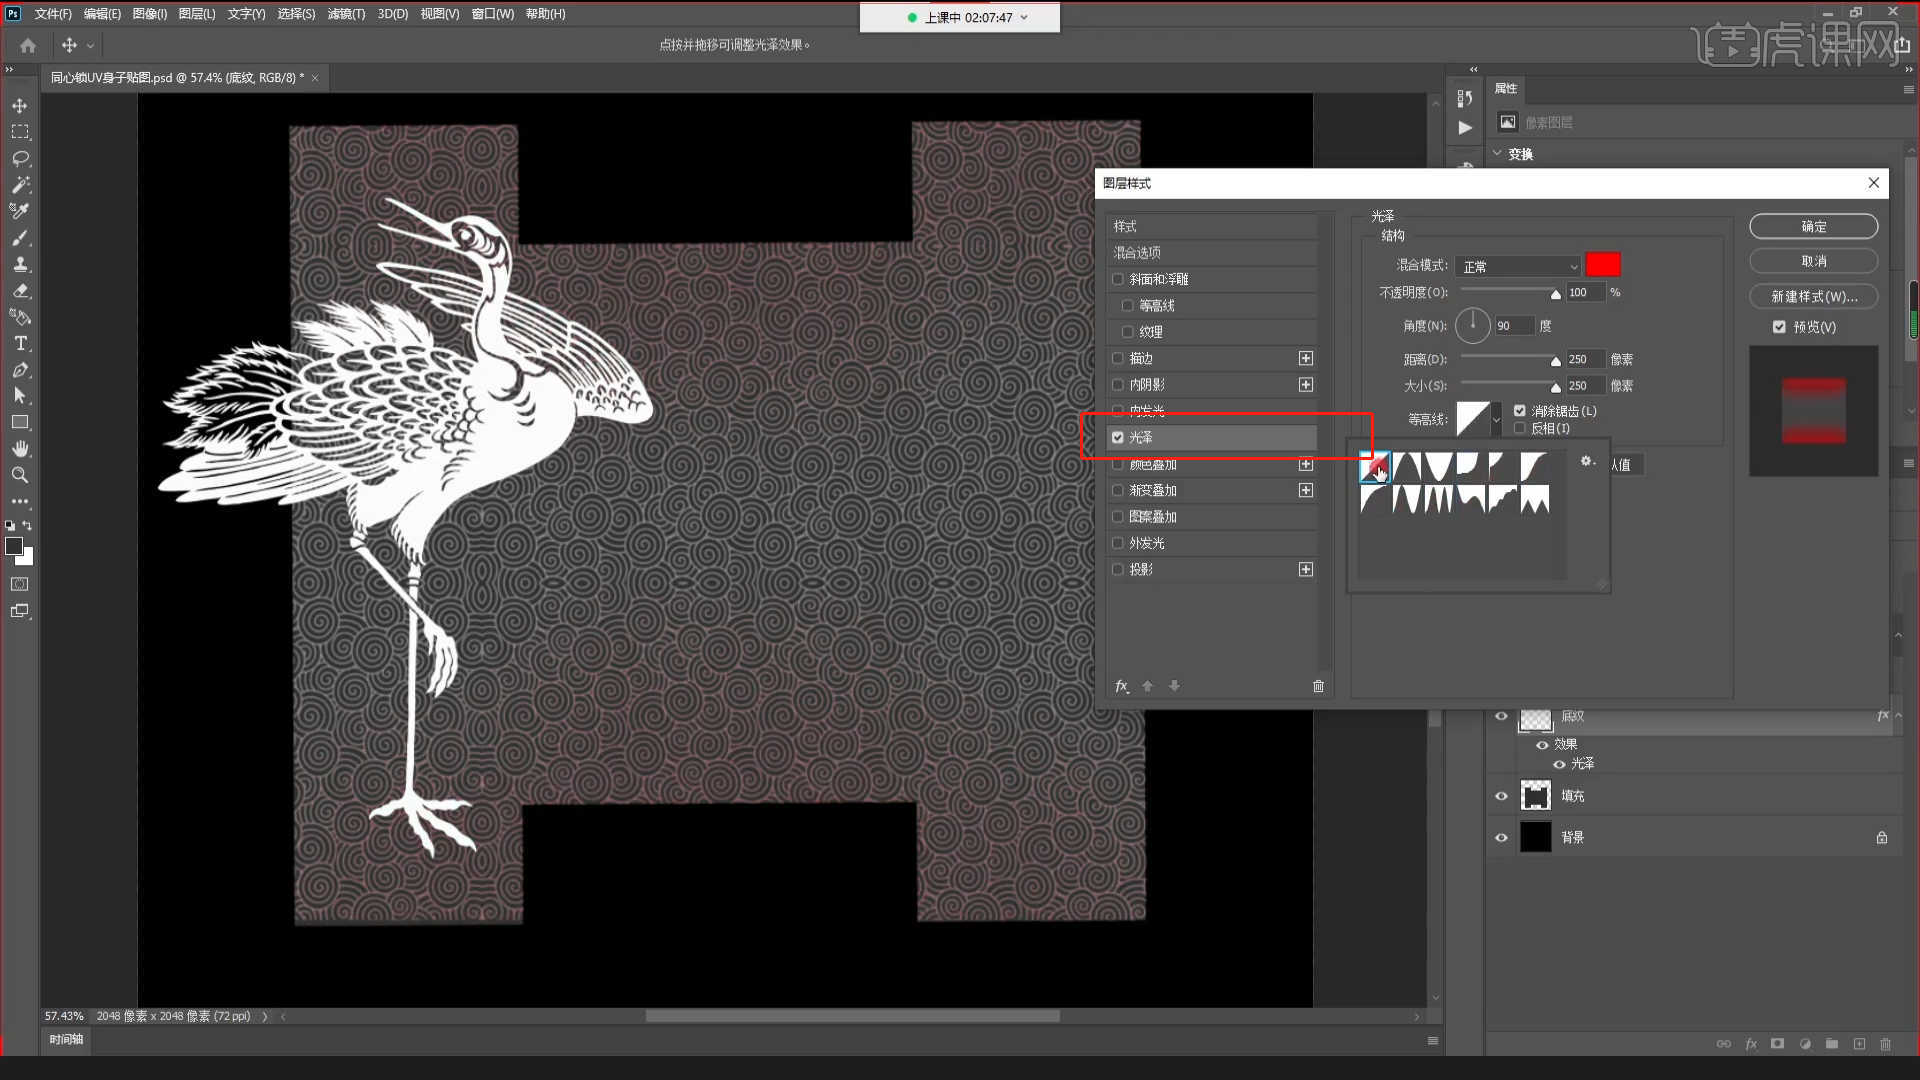
Task: Open the 滤镜 menu
Action: (x=346, y=14)
